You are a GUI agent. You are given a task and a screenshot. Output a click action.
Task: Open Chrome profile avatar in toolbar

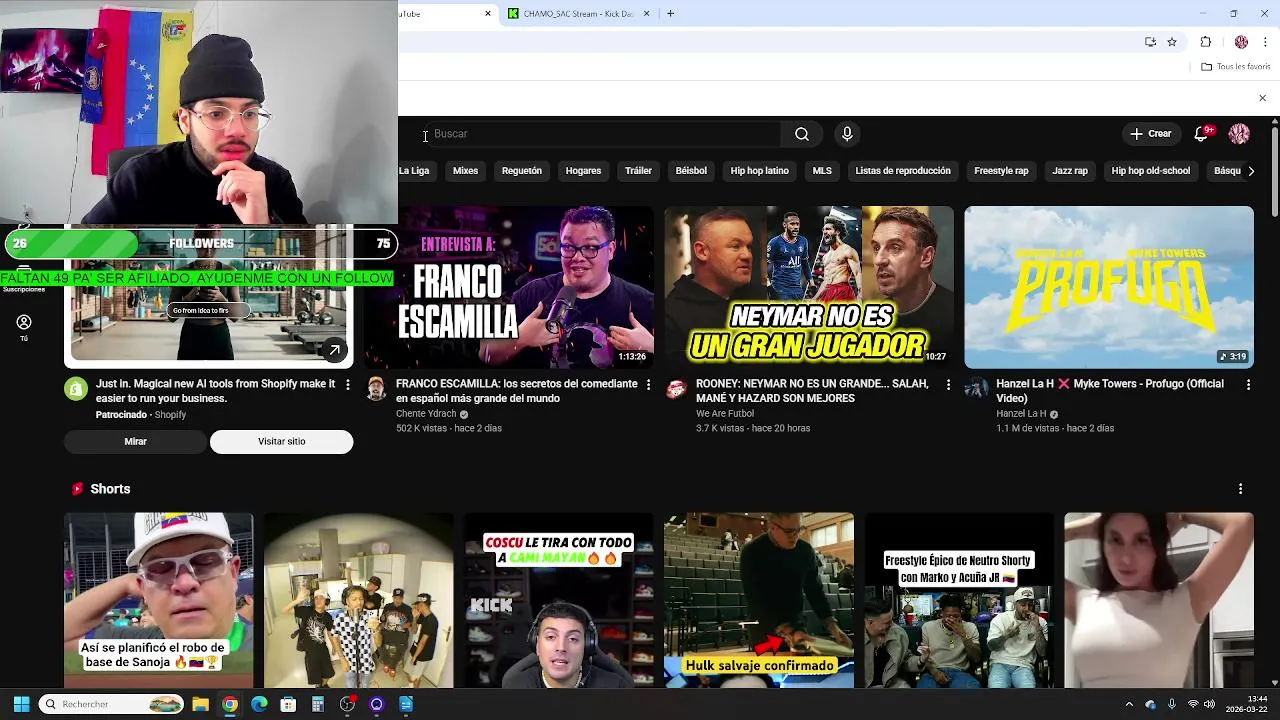pyautogui.click(x=1241, y=42)
